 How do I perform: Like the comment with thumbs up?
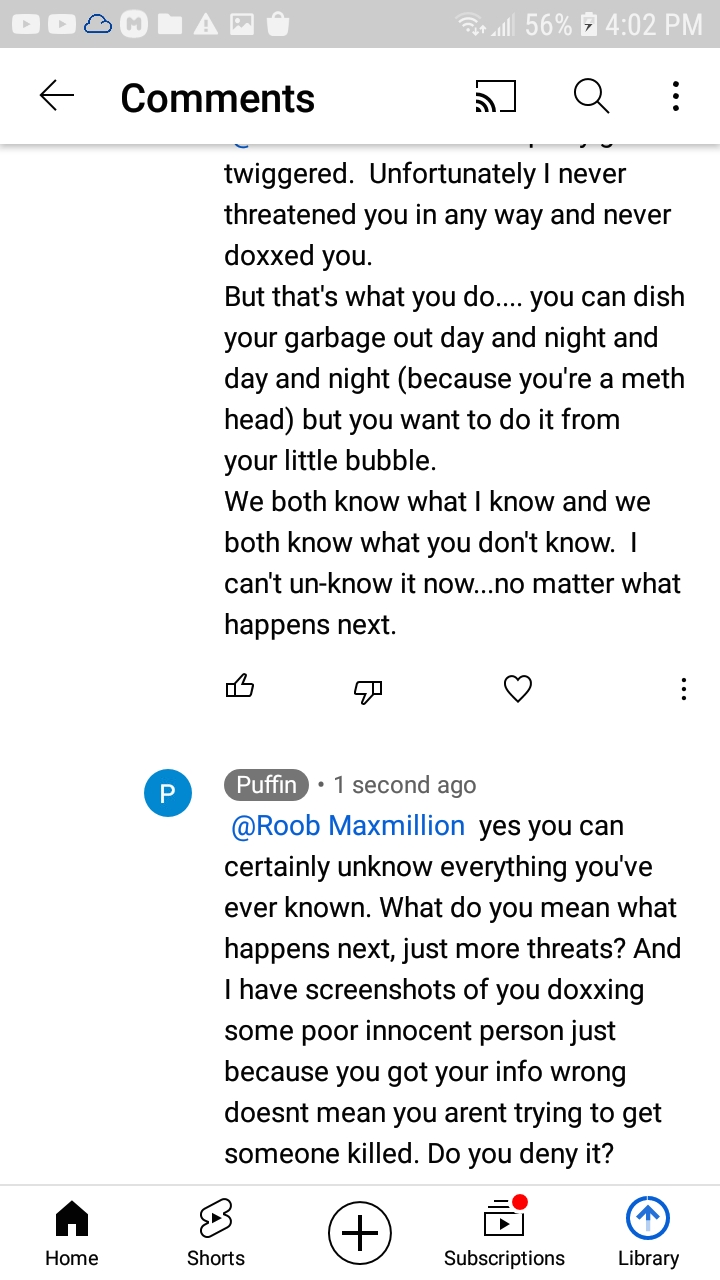(x=240, y=688)
